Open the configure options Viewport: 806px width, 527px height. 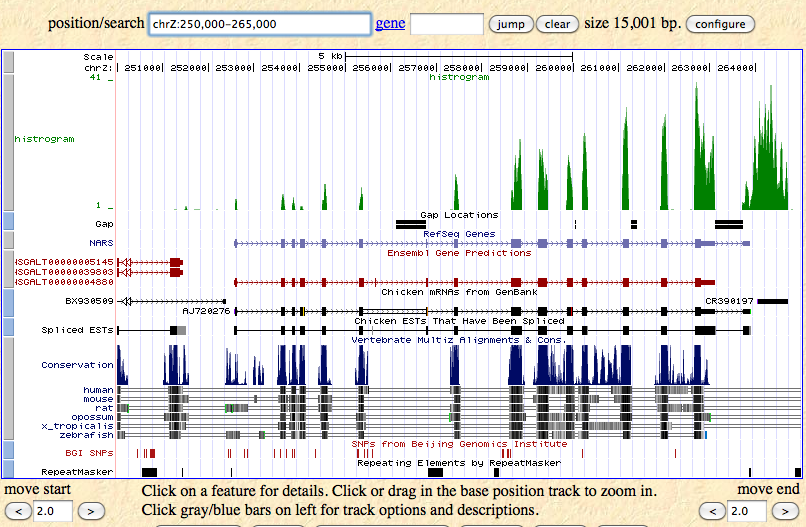[x=720, y=24]
